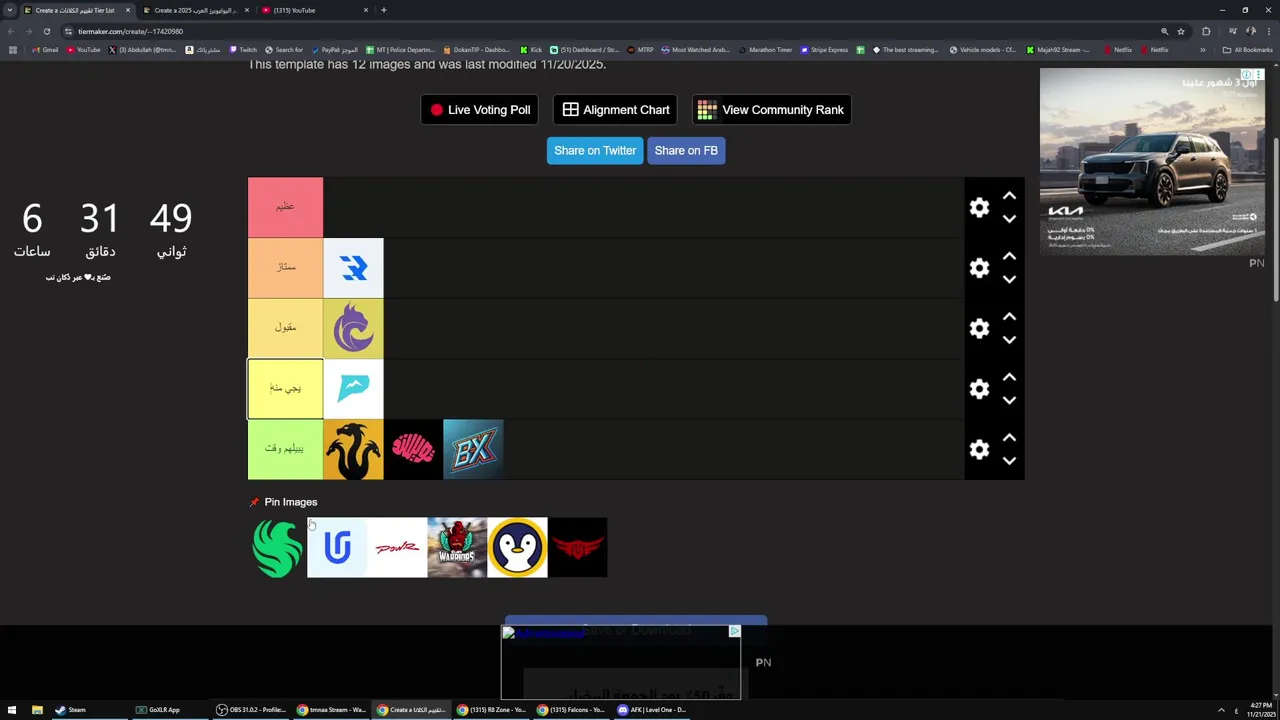Screen dimensions: 1280x720
Task: Open the Windows Start menu
Action: [12, 710]
